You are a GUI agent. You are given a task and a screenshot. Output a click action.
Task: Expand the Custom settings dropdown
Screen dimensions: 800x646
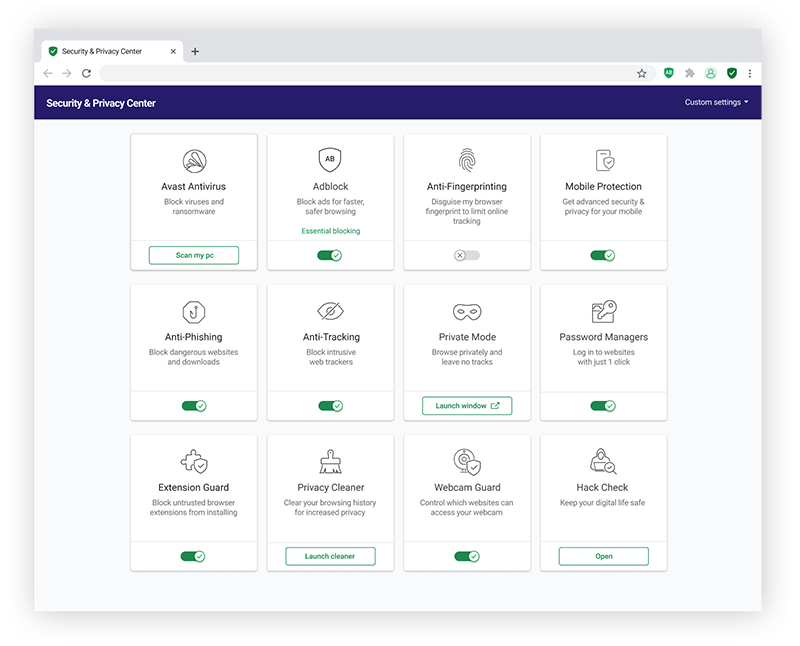(716, 103)
